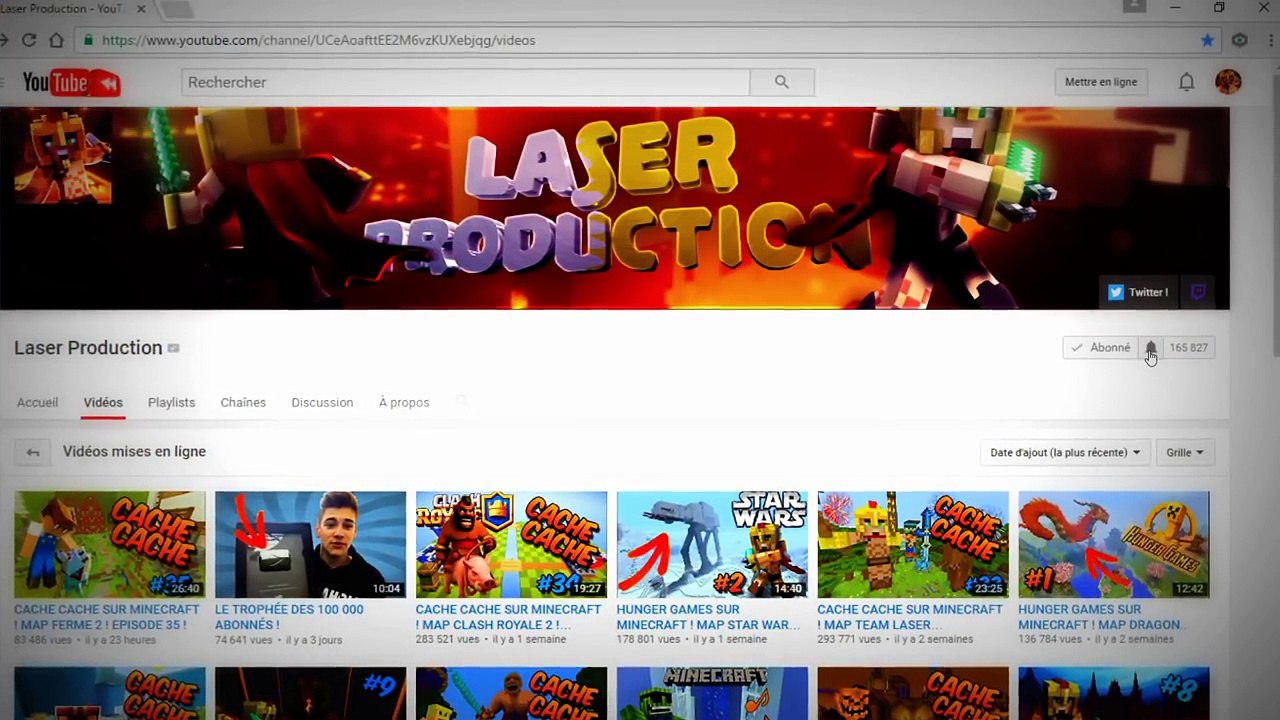Go to the Chaînes tab
The height and width of the screenshot is (720, 1280).
click(x=243, y=402)
